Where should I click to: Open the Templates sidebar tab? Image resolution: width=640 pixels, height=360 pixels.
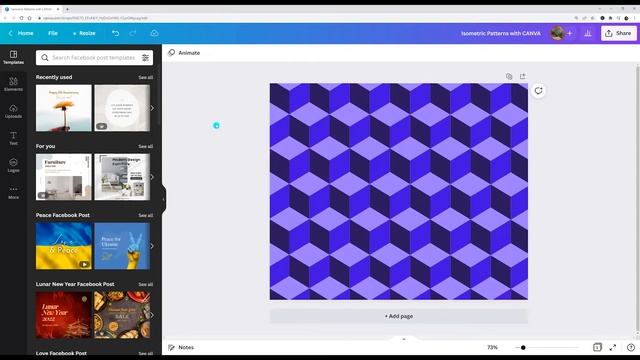(x=13, y=58)
